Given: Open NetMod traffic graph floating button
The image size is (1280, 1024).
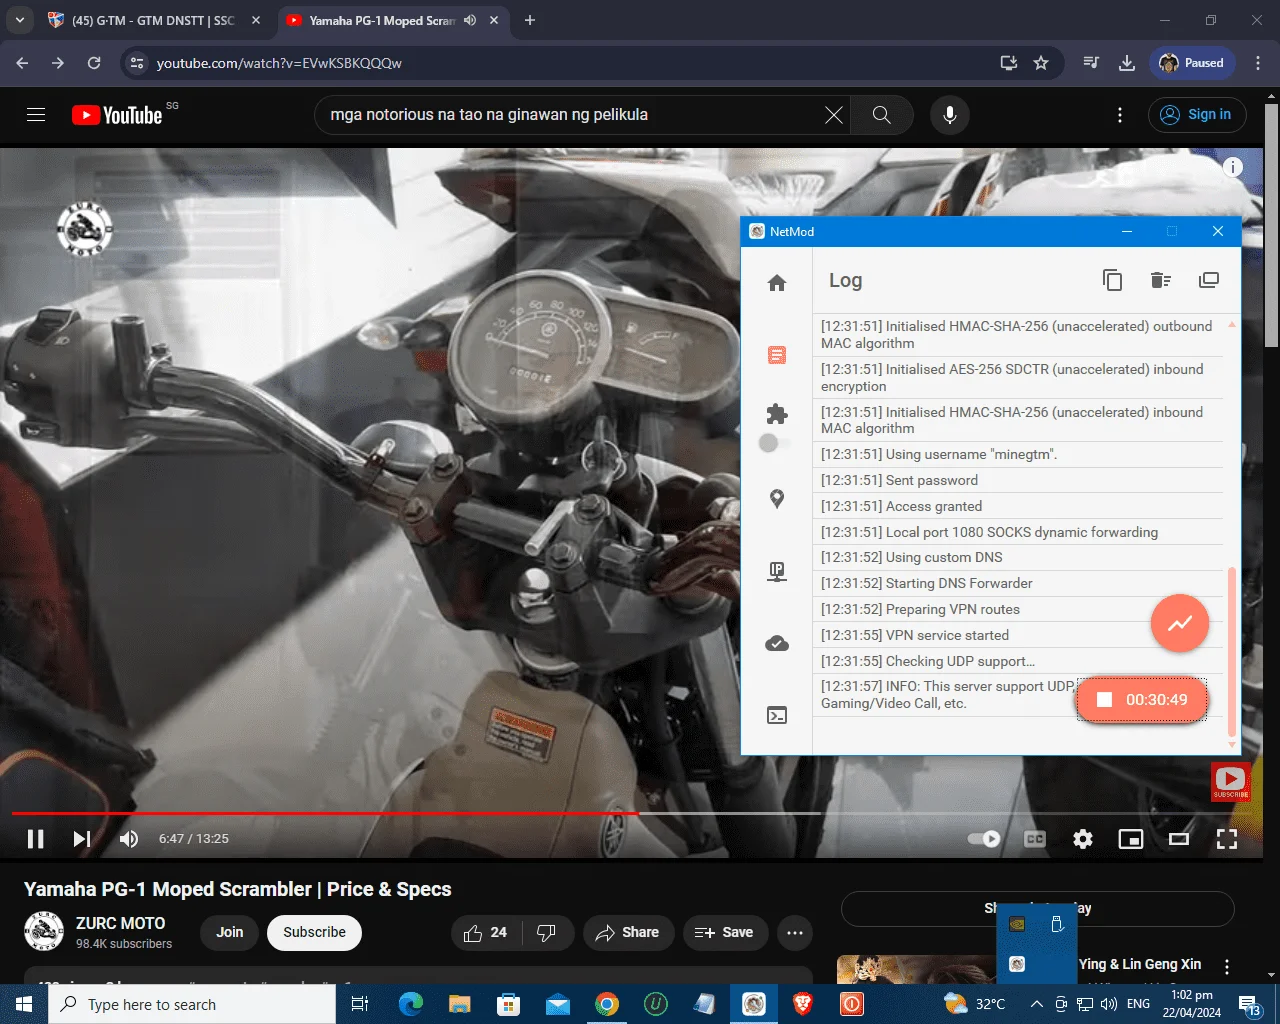Looking at the screenshot, I should pyautogui.click(x=1180, y=623).
